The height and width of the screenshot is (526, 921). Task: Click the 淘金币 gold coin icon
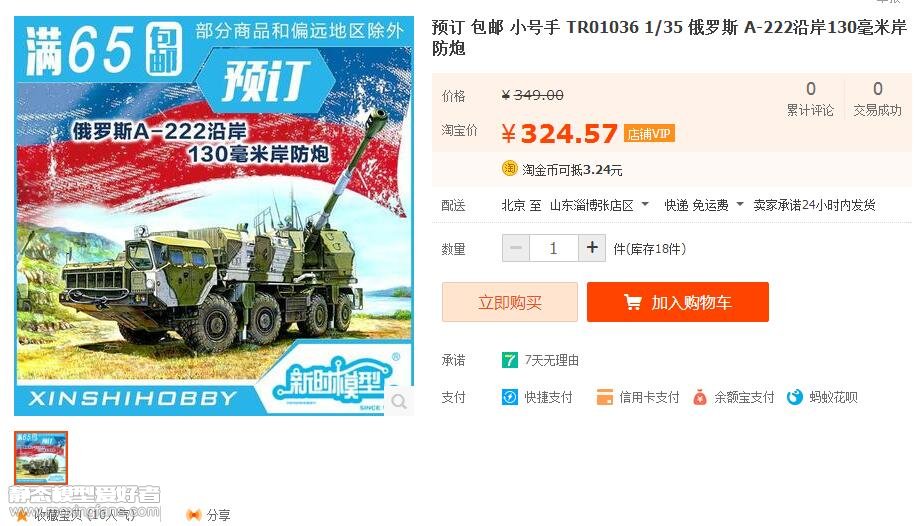tap(509, 169)
